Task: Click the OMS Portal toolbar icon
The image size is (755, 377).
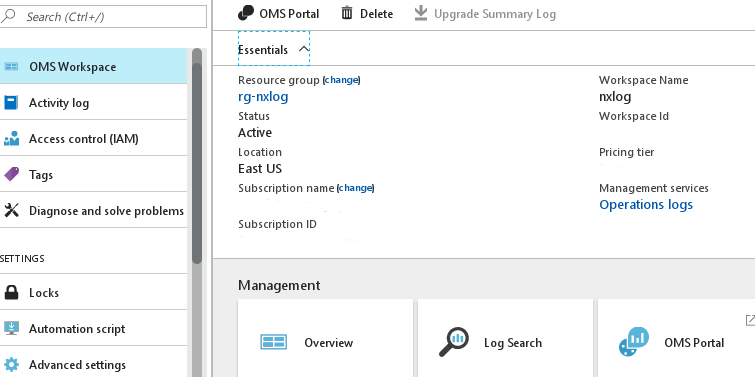Action: [246, 13]
